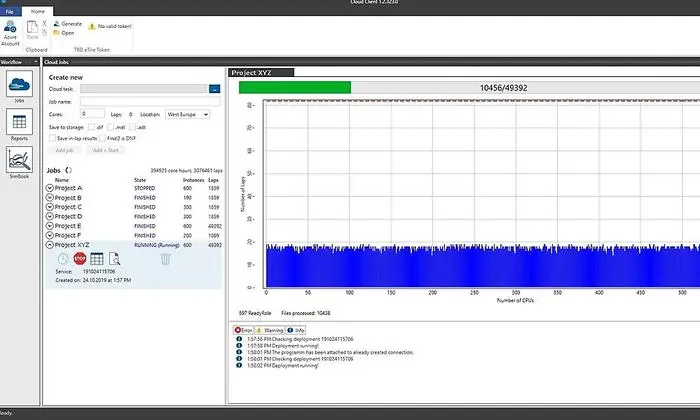The image size is (700, 420).
Task: Collapse the Project XYZ job entry
Action: click(x=50, y=245)
